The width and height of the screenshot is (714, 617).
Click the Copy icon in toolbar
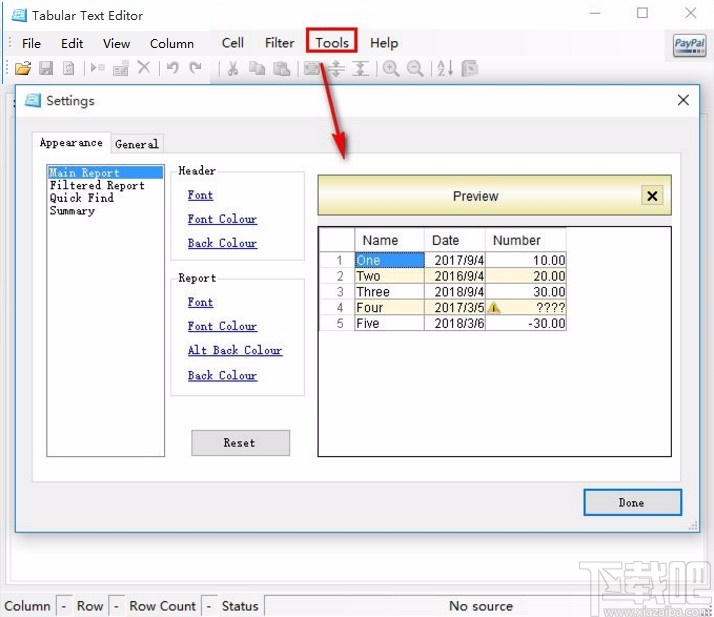[257, 69]
